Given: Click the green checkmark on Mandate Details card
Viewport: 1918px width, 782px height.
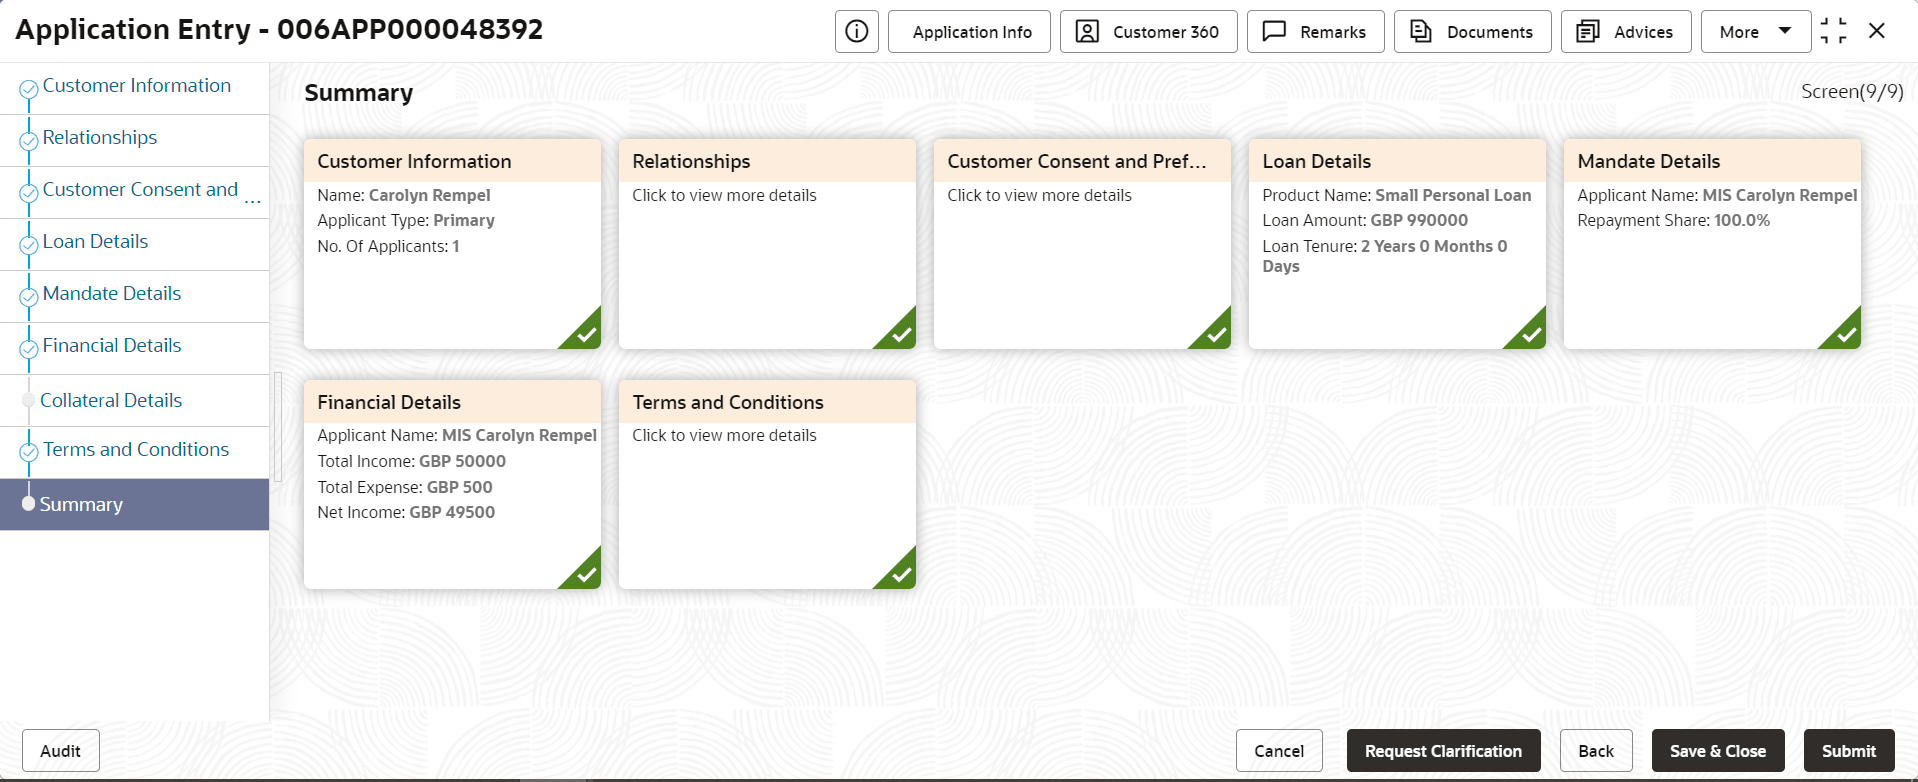Looking at the screenshot, I should (x=1842, y=330).
